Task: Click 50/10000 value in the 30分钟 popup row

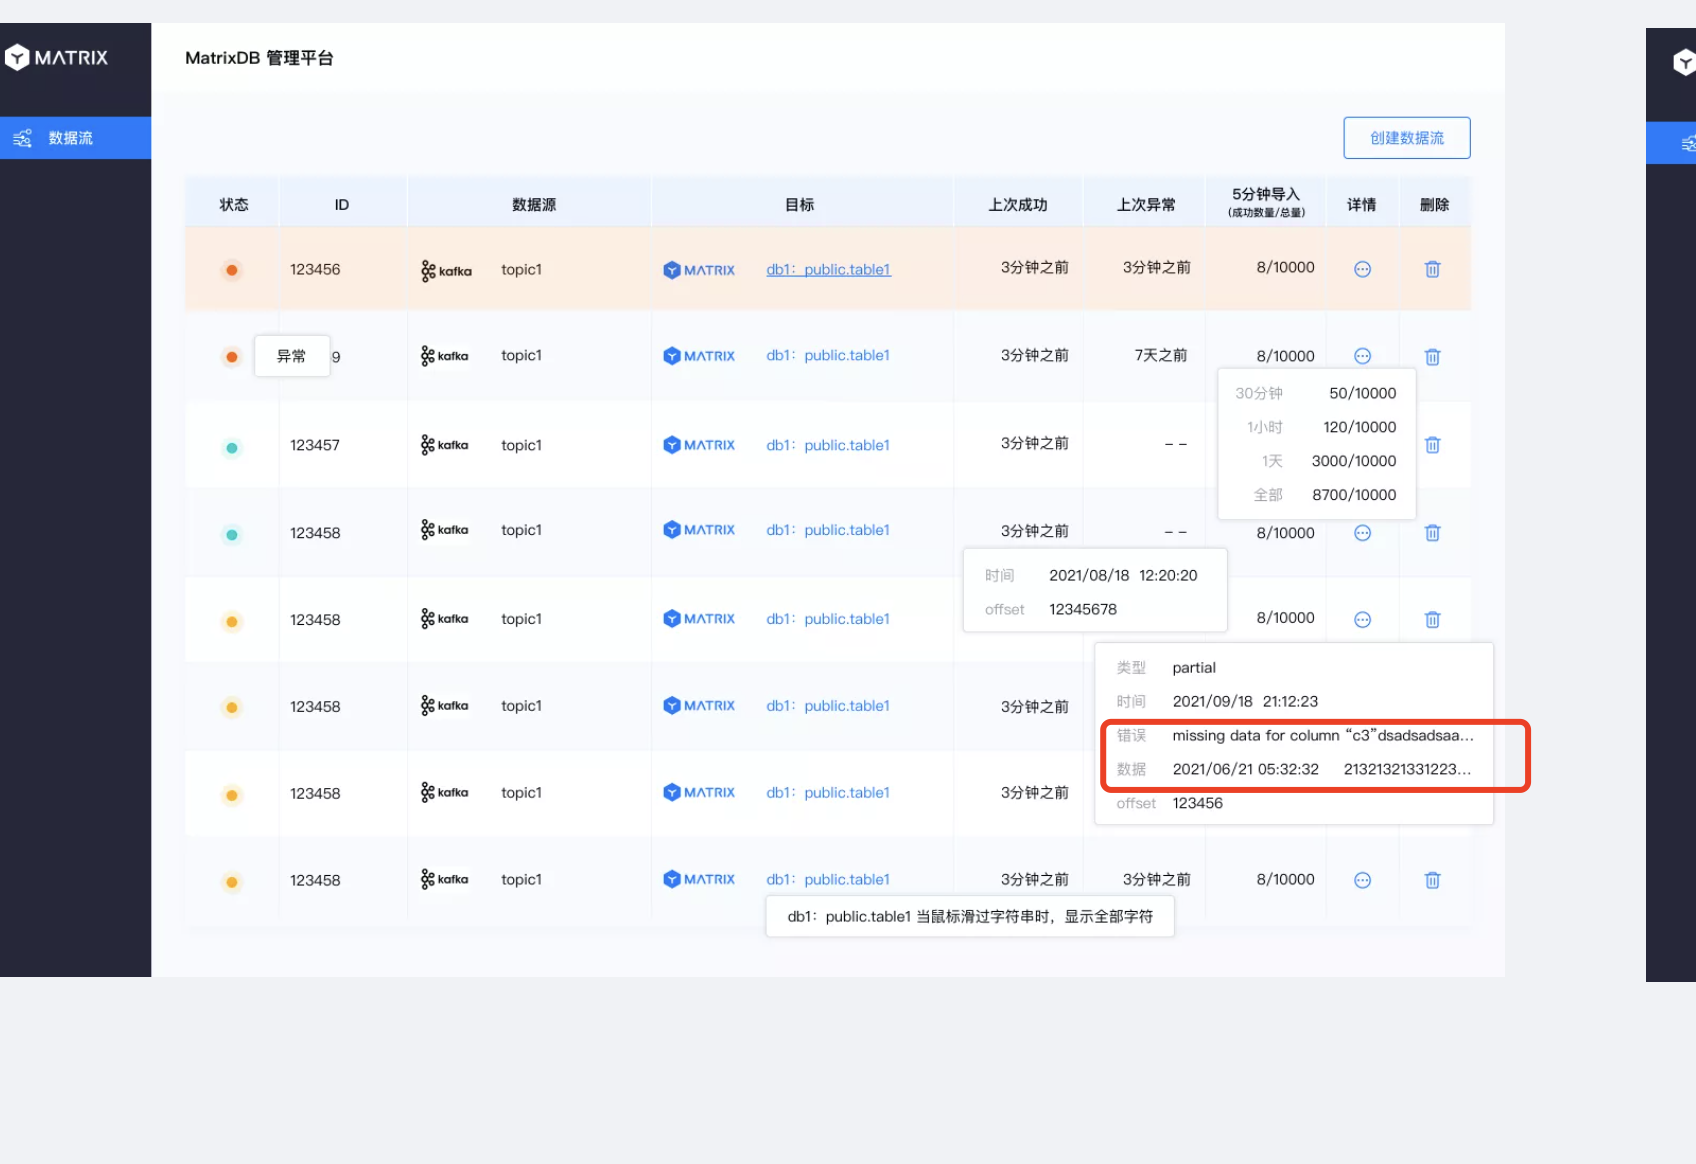Action: tap(1362, 393)
